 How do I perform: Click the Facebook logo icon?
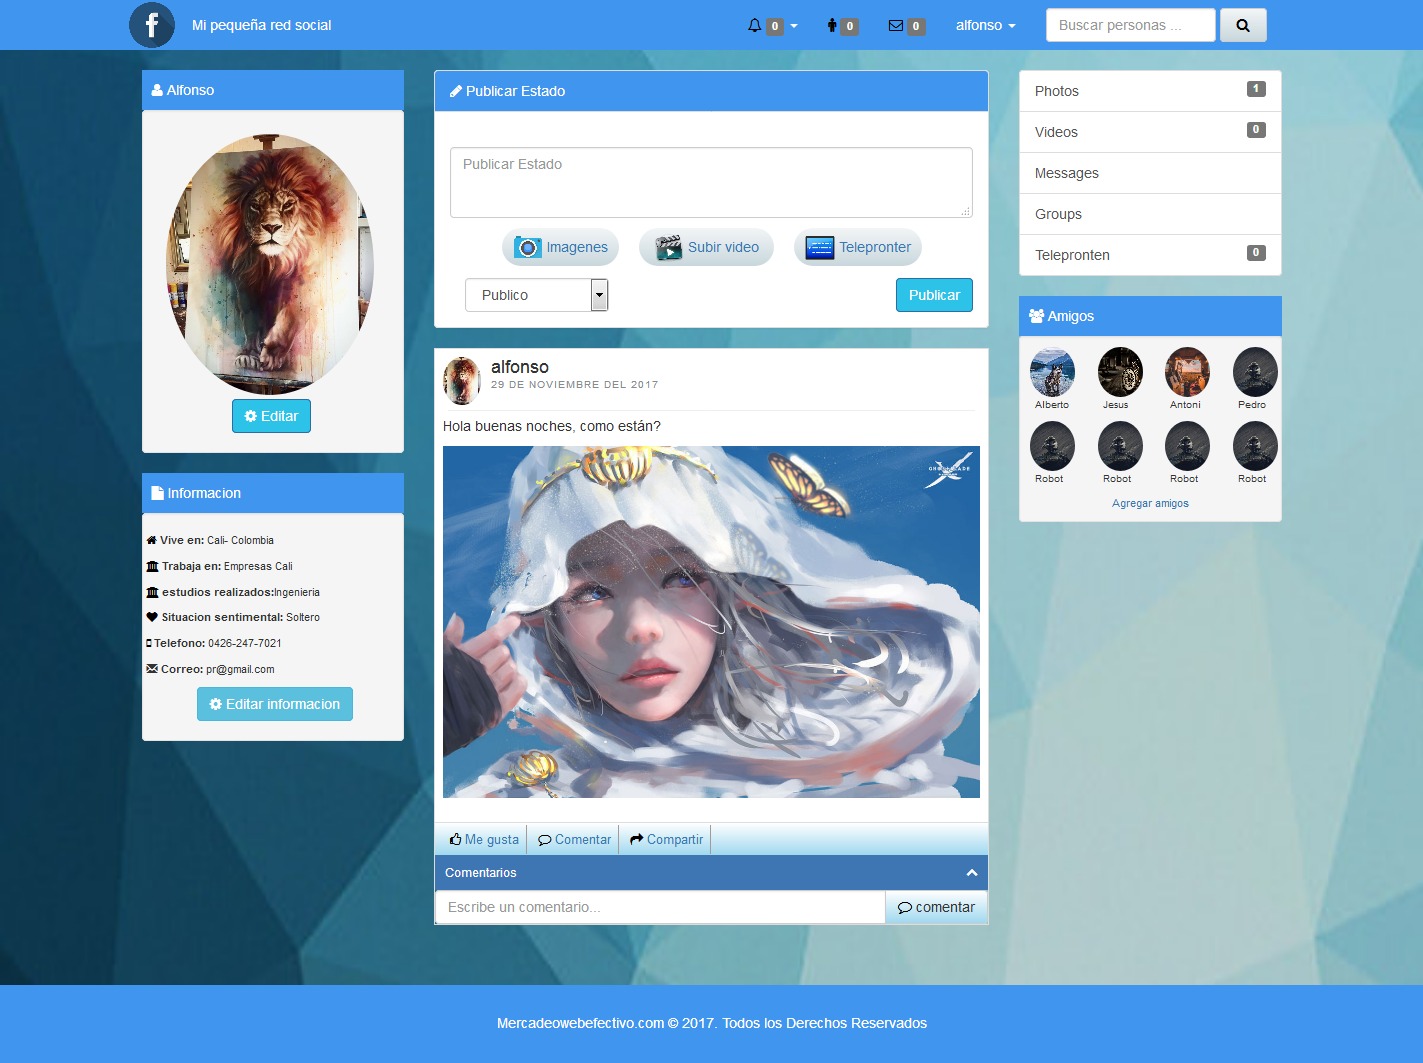click(x=152, y=25)
